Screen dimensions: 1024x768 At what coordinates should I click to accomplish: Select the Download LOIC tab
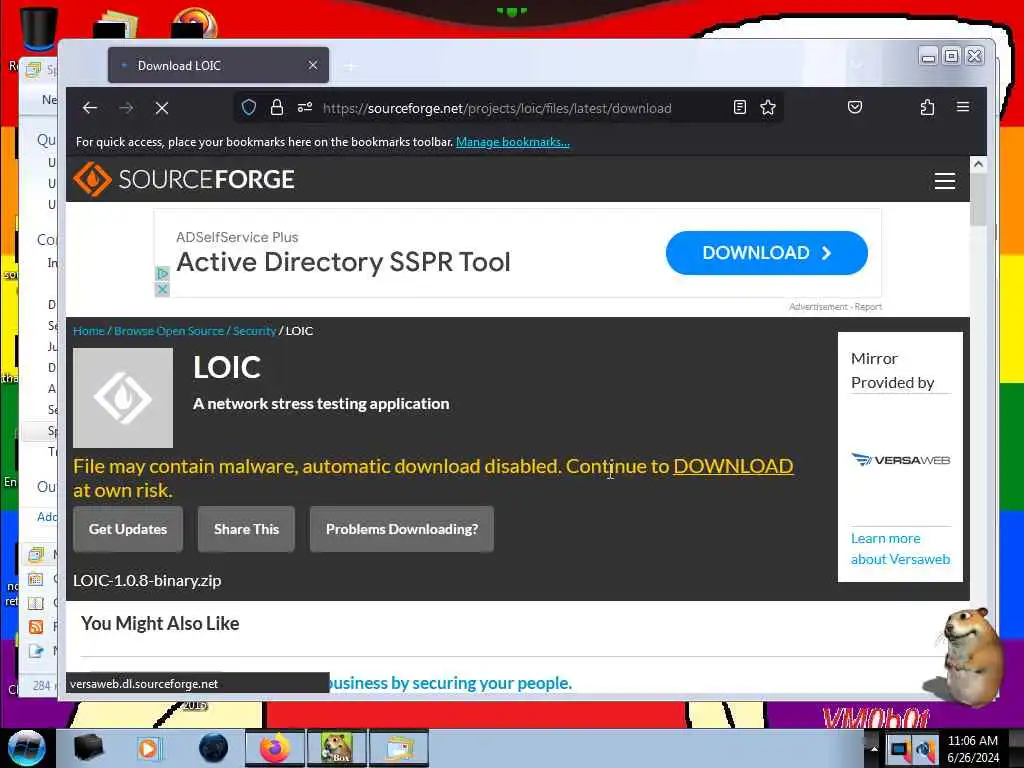218,65
